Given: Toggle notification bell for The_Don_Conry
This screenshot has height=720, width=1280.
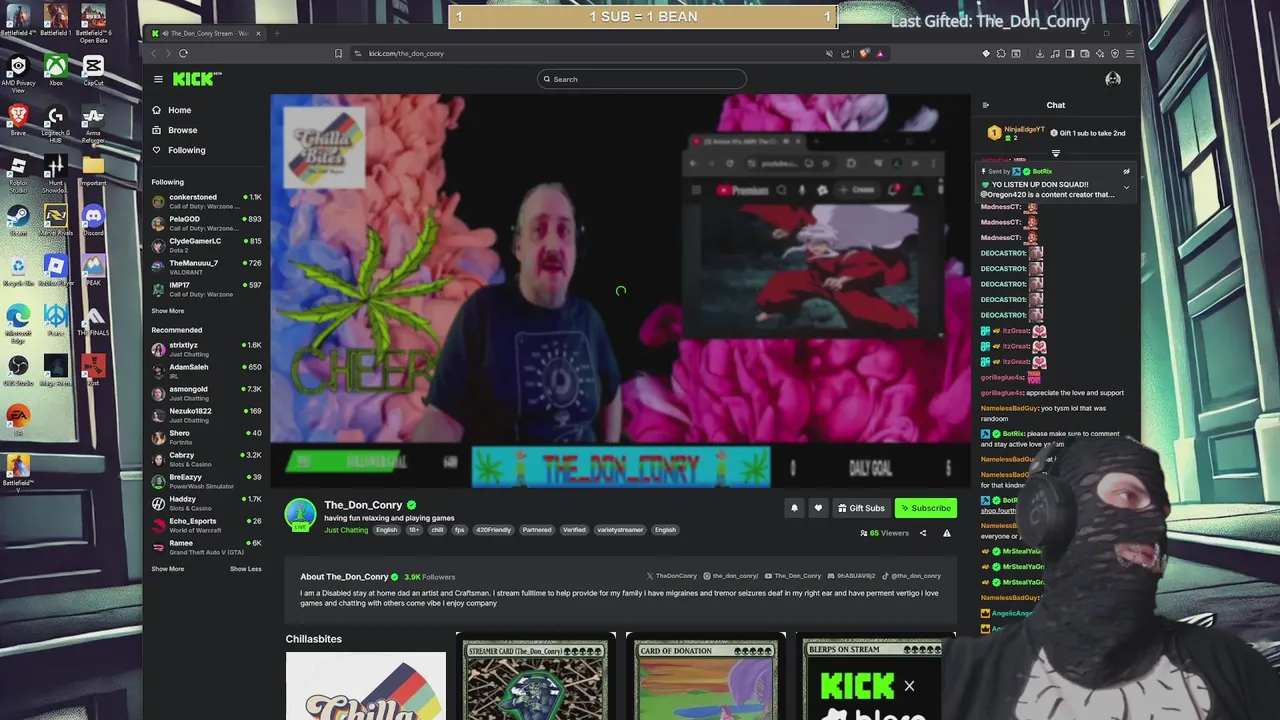Looking at the screenshot, I should pos(794,508).
